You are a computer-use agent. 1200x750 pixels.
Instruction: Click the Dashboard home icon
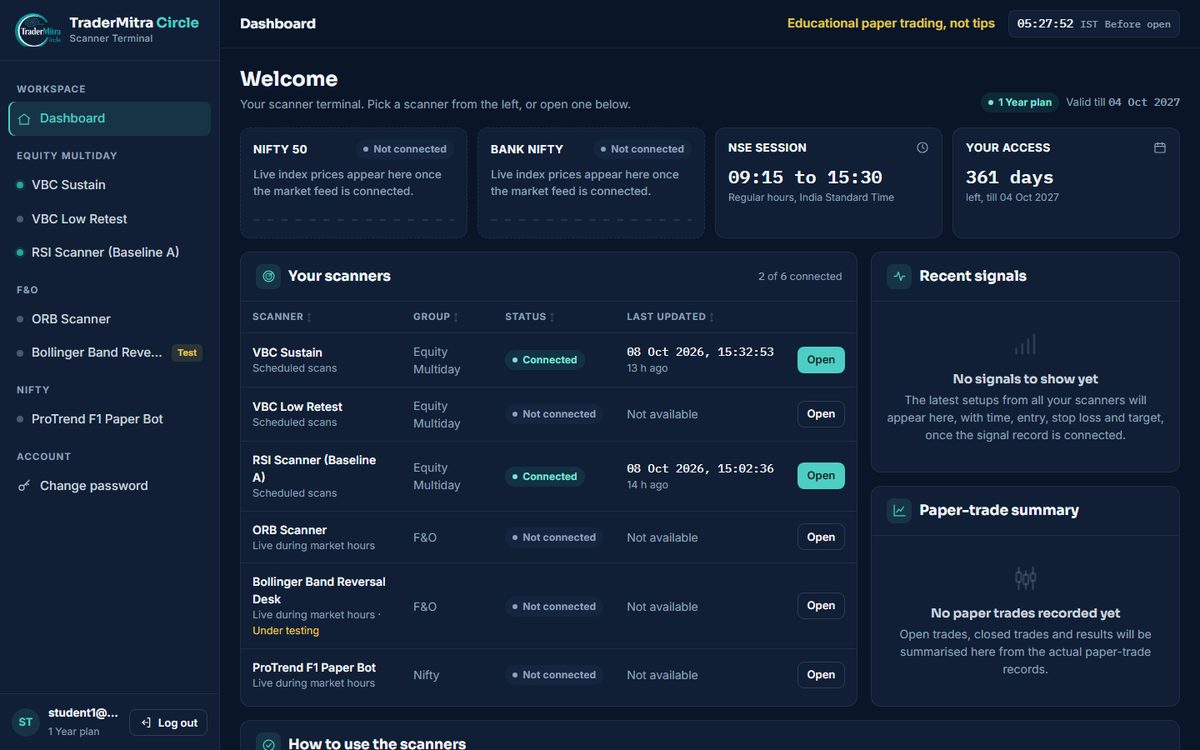24,118
